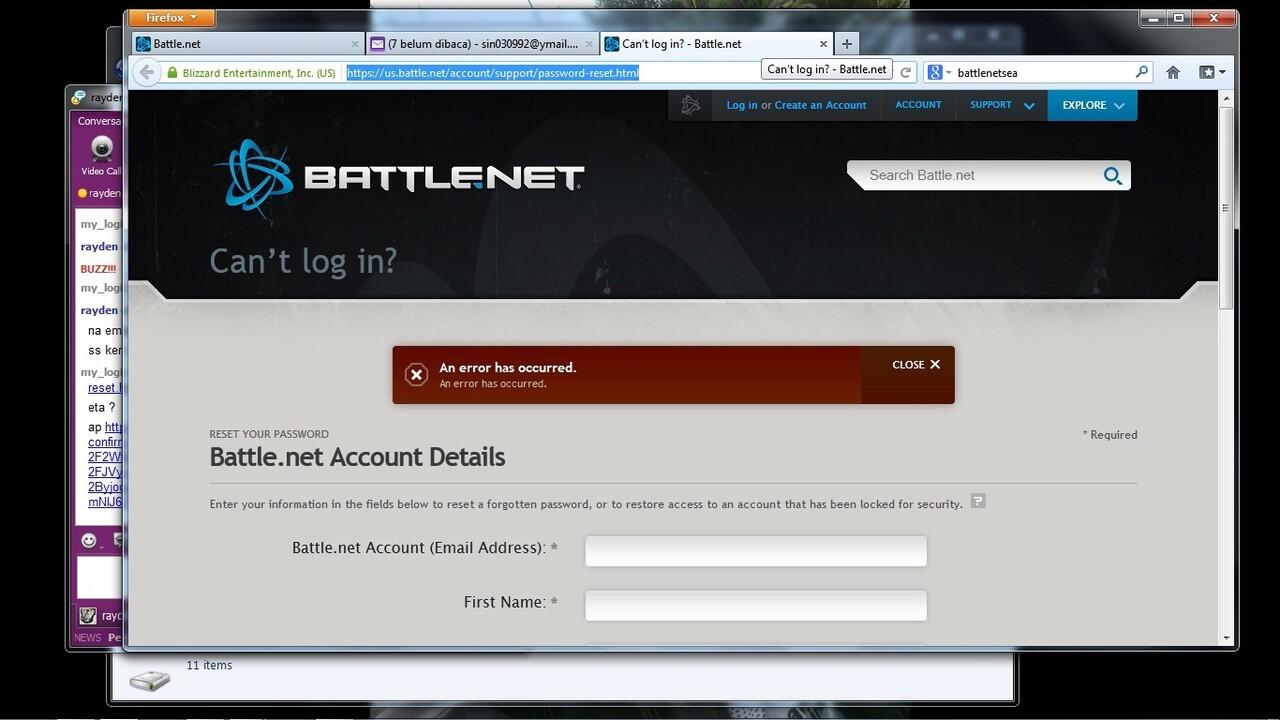Click the large Battle.net logo
The height and width of the screenshot is (720, 1280).
coord(399,178)
